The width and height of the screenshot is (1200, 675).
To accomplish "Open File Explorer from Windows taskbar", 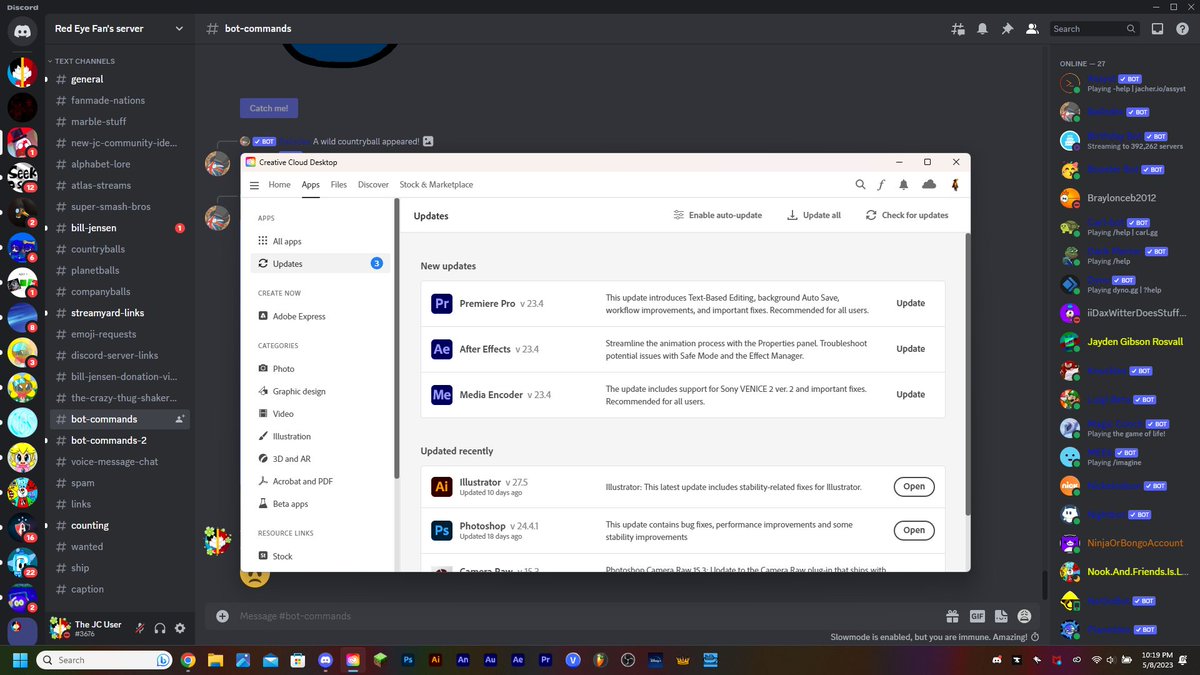I will [215, 660].
